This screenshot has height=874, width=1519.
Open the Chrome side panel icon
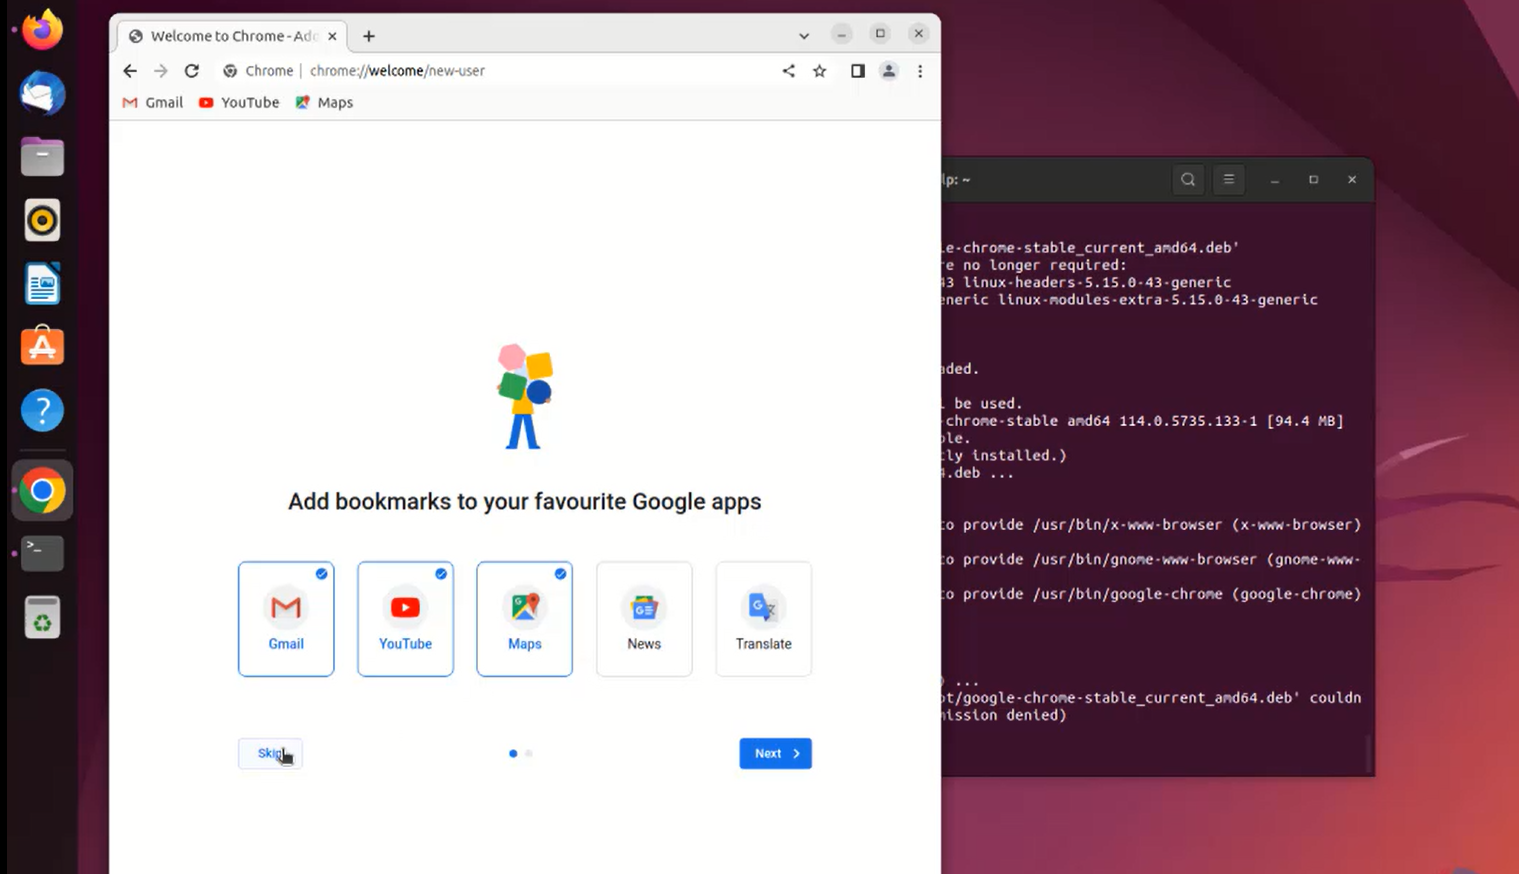858,71
